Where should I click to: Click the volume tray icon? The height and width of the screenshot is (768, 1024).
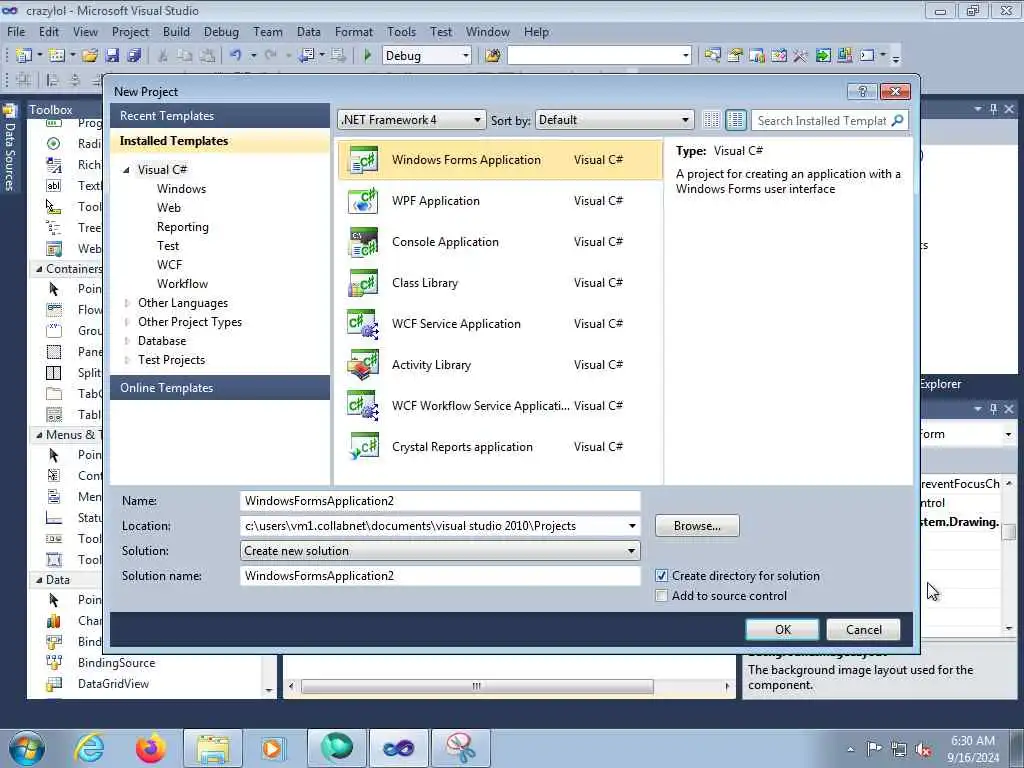[x=923, y=750]
